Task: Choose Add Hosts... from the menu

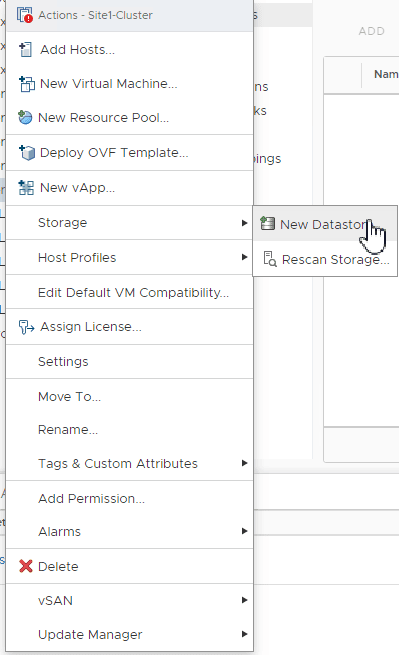Action: (130, 50)
